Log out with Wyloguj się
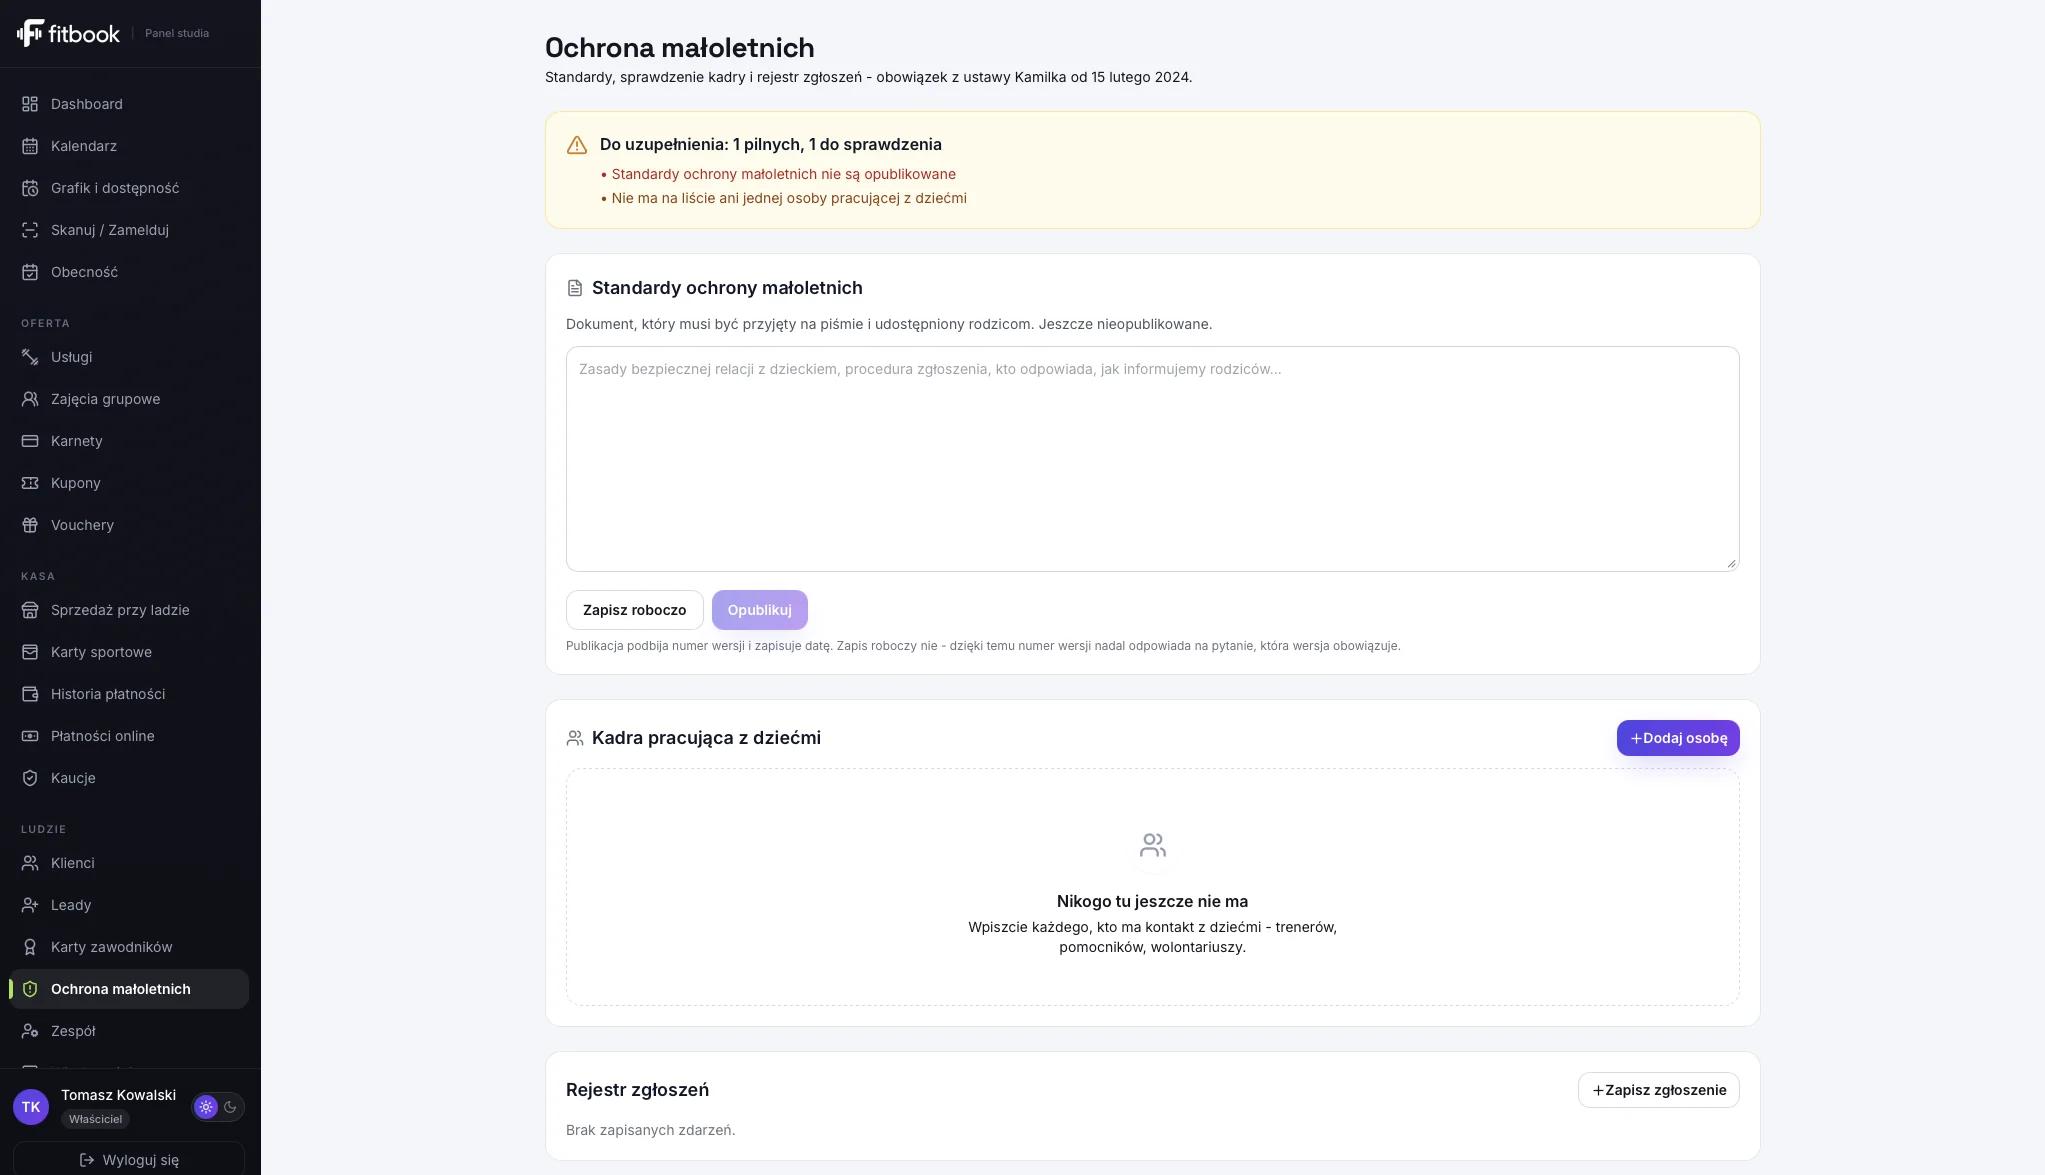The height and width of the screenshot is (1175, 2045). pos(129,1160)
